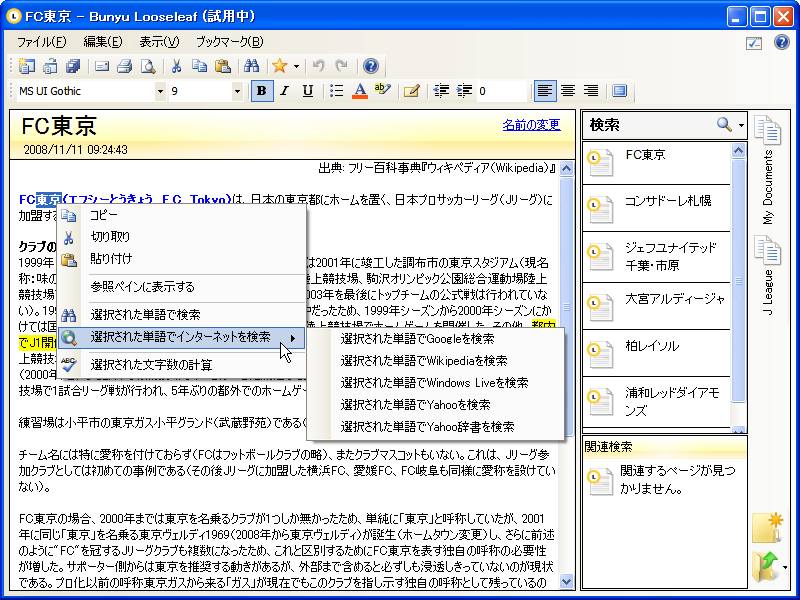Expand the search options arrow beside magnifier
The height and width of the screenshot is (600, 800).
pyautogui.click(x=741, y=125)
